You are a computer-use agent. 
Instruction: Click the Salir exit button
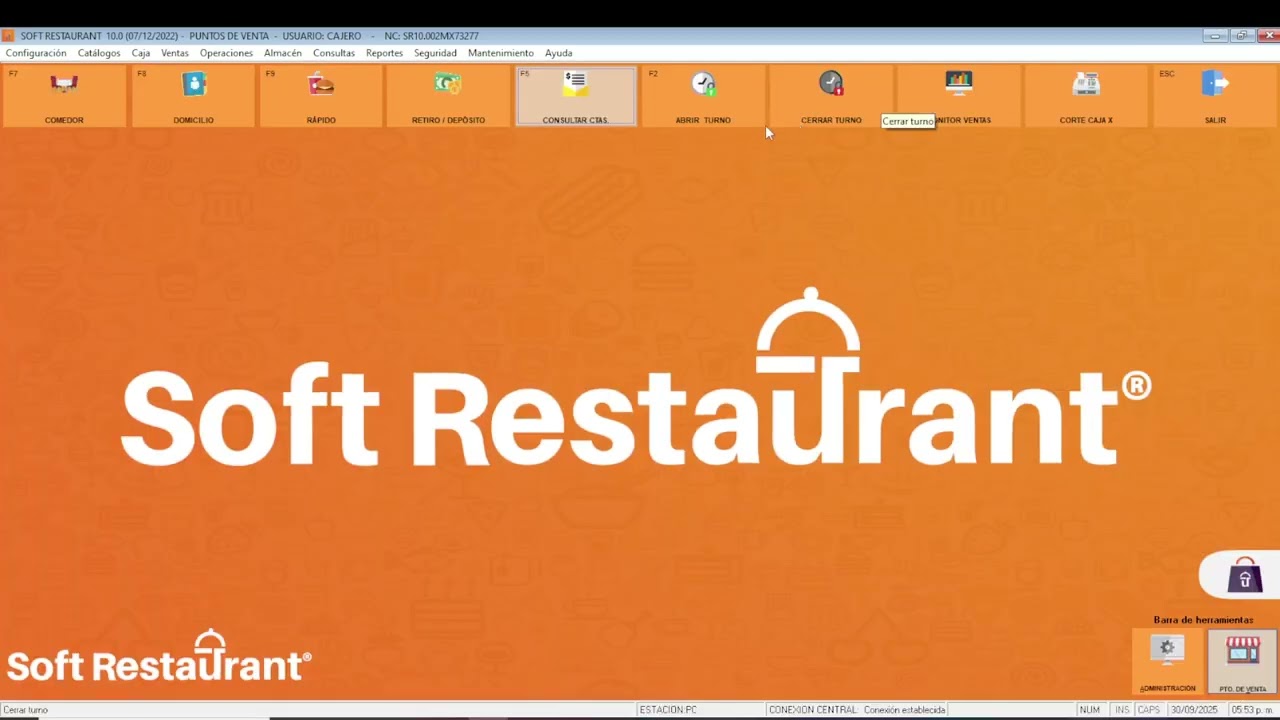point(1215,96)
